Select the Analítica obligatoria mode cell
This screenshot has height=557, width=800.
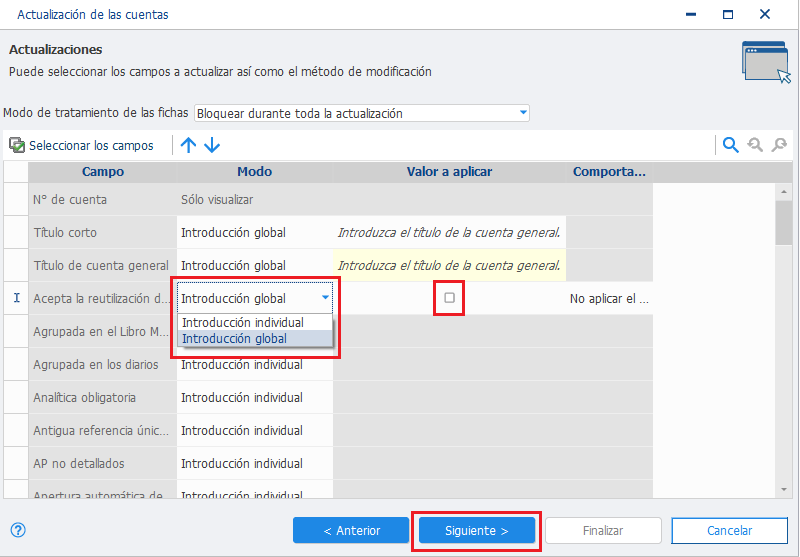pos(255,397)
